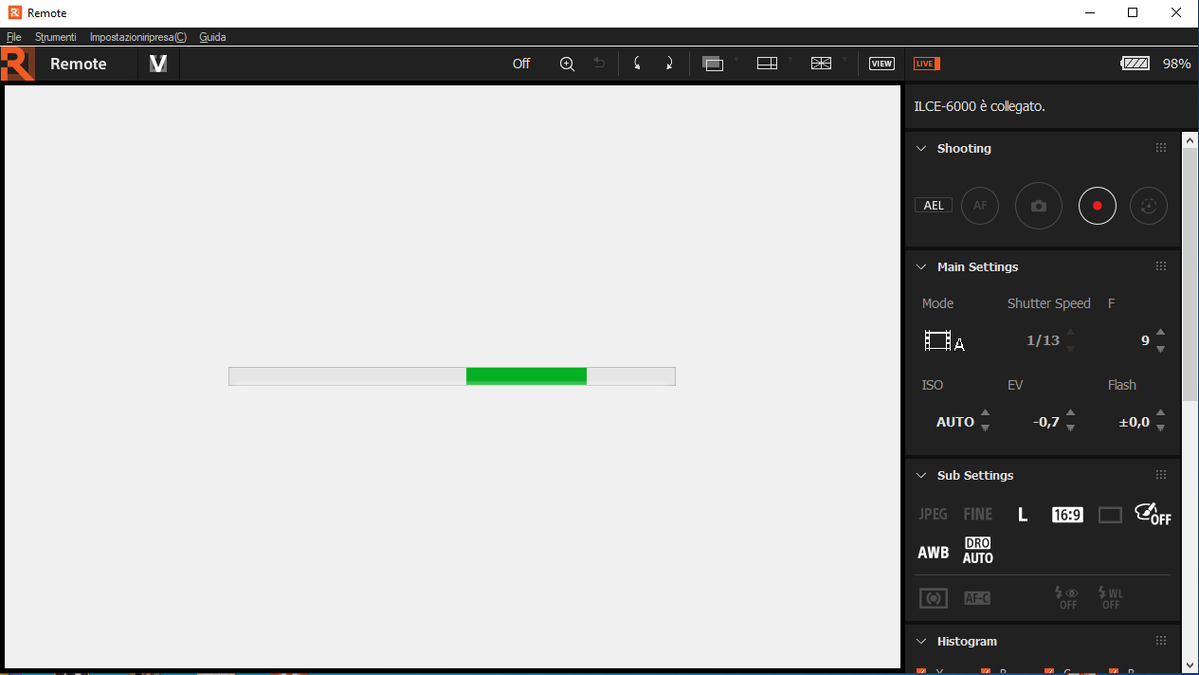Rotate the image counterclockwise
Screen dimensions: 1199x675
[x=637, y=64]
